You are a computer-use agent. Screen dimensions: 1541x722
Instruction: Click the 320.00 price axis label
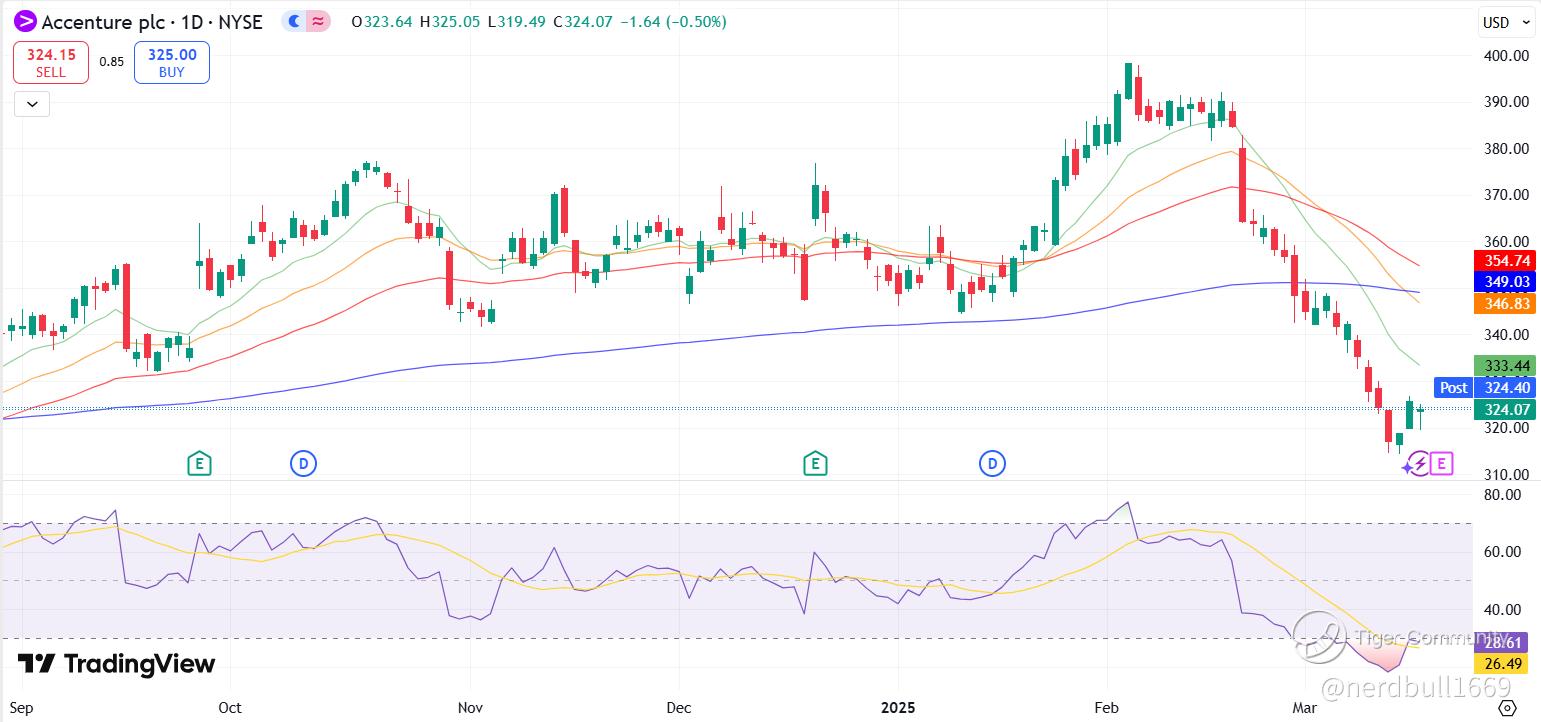[1506, 427]
